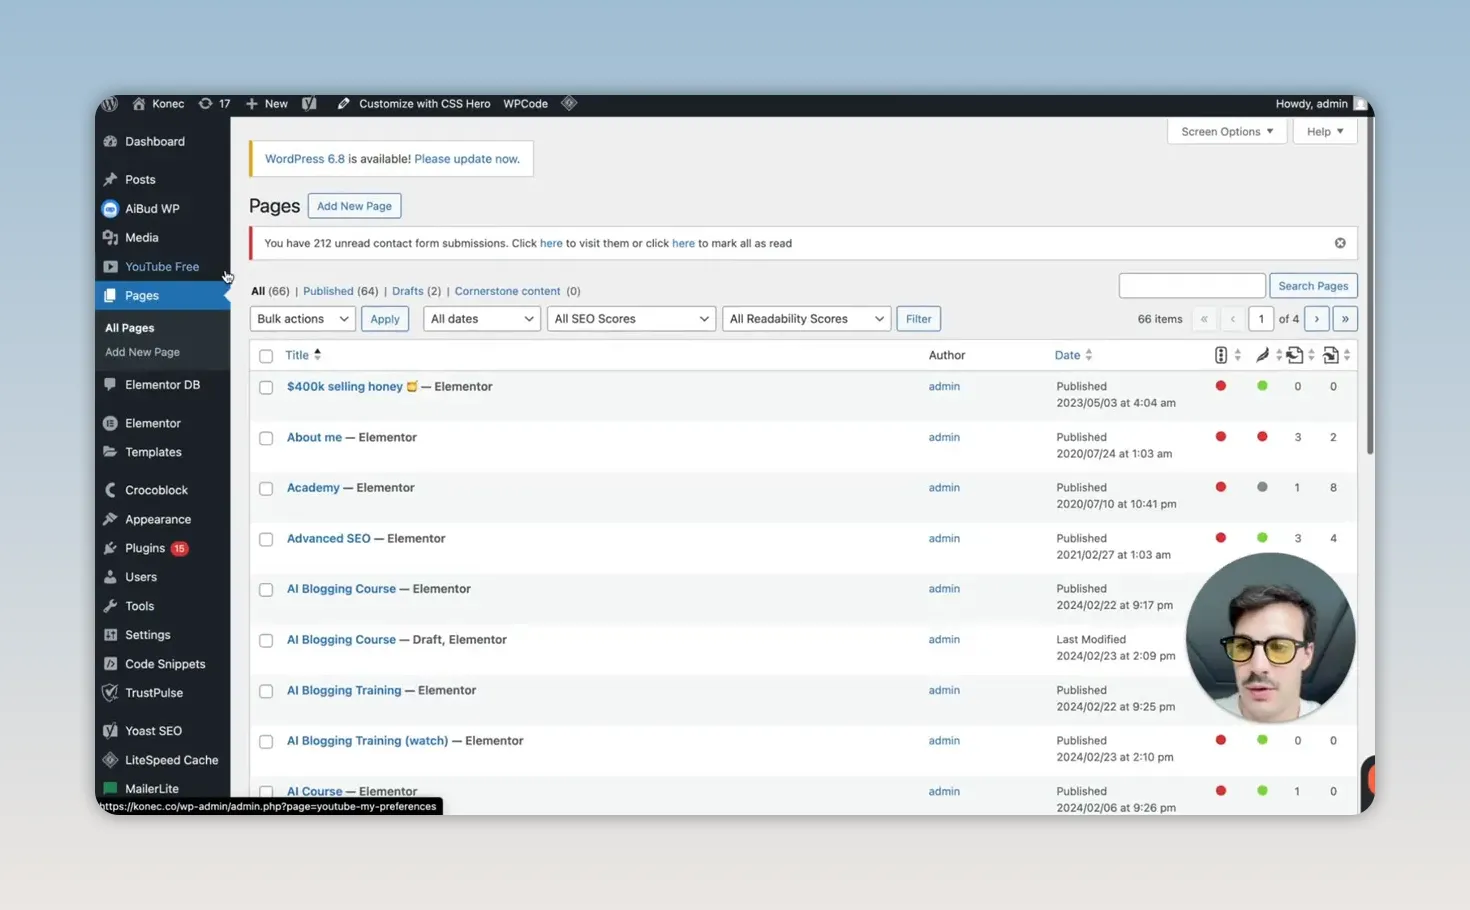Open Customize with CSS Hero pencil

click(343, 104)
